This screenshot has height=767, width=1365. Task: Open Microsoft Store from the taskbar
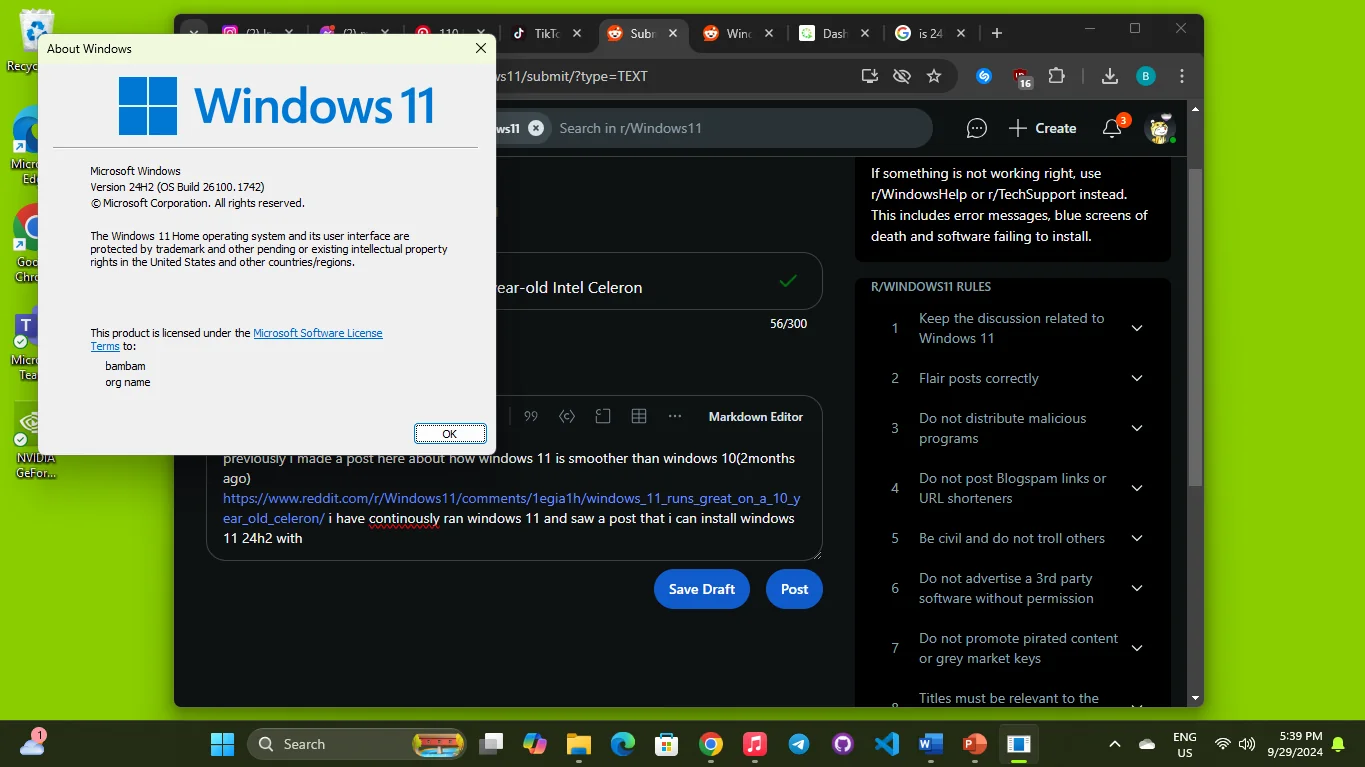click(x=667, y=744)
